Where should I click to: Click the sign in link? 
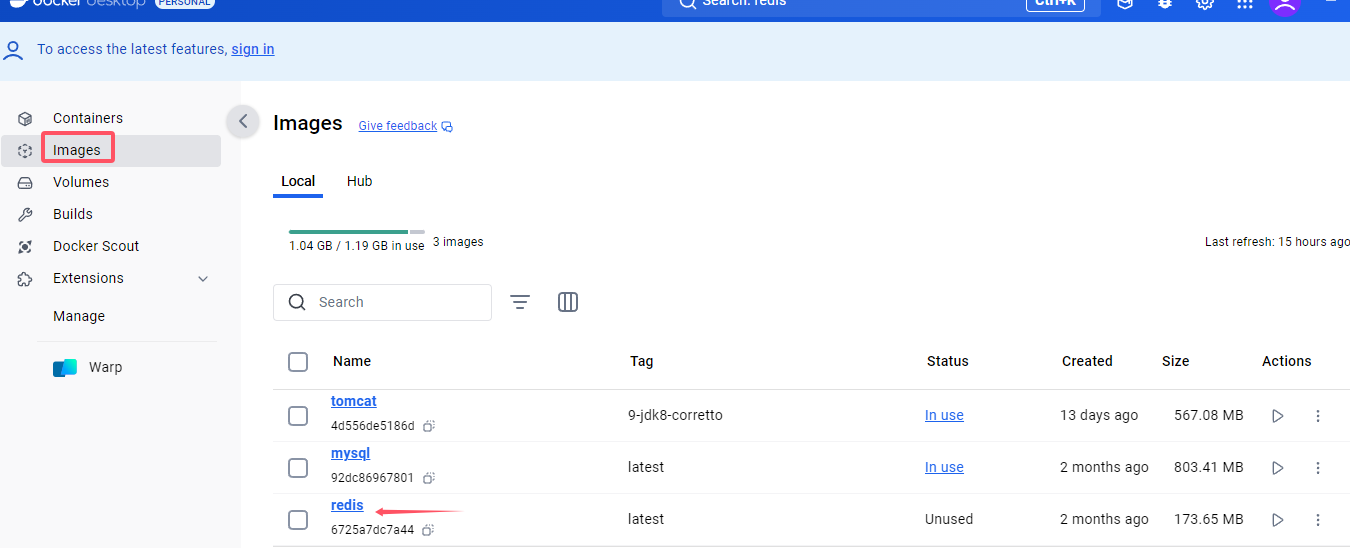[x=253, y=49]
